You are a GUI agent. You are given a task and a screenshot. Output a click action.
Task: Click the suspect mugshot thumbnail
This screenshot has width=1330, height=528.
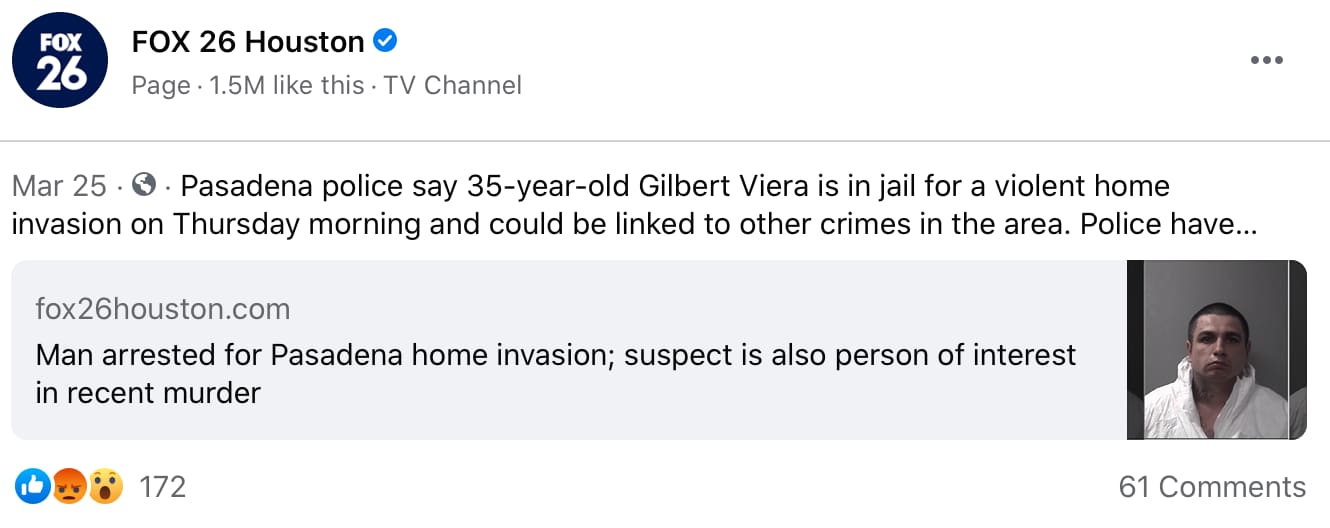click(x=1216, y=350)
